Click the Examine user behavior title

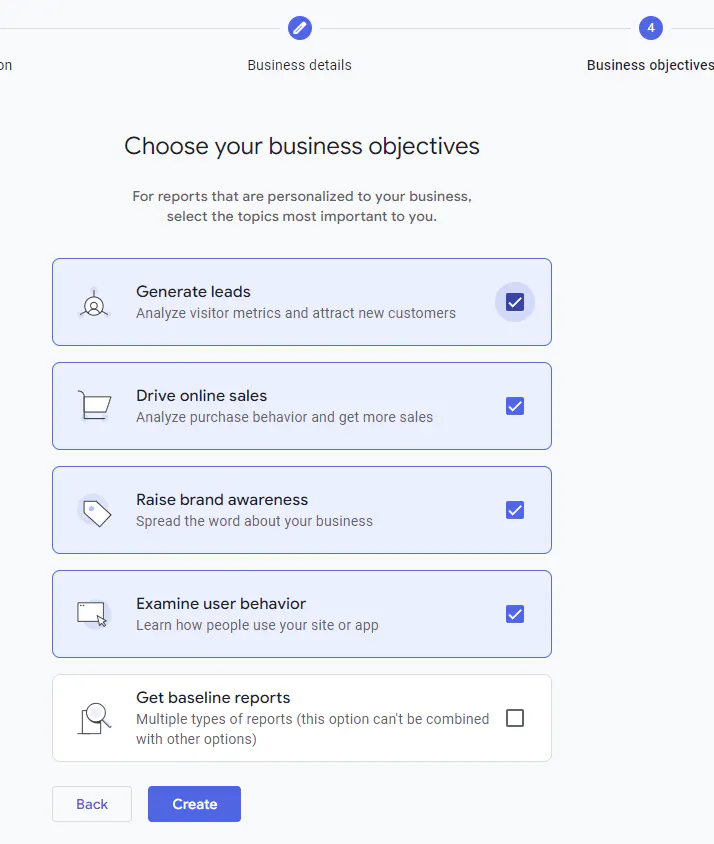(x=221, y=604)
